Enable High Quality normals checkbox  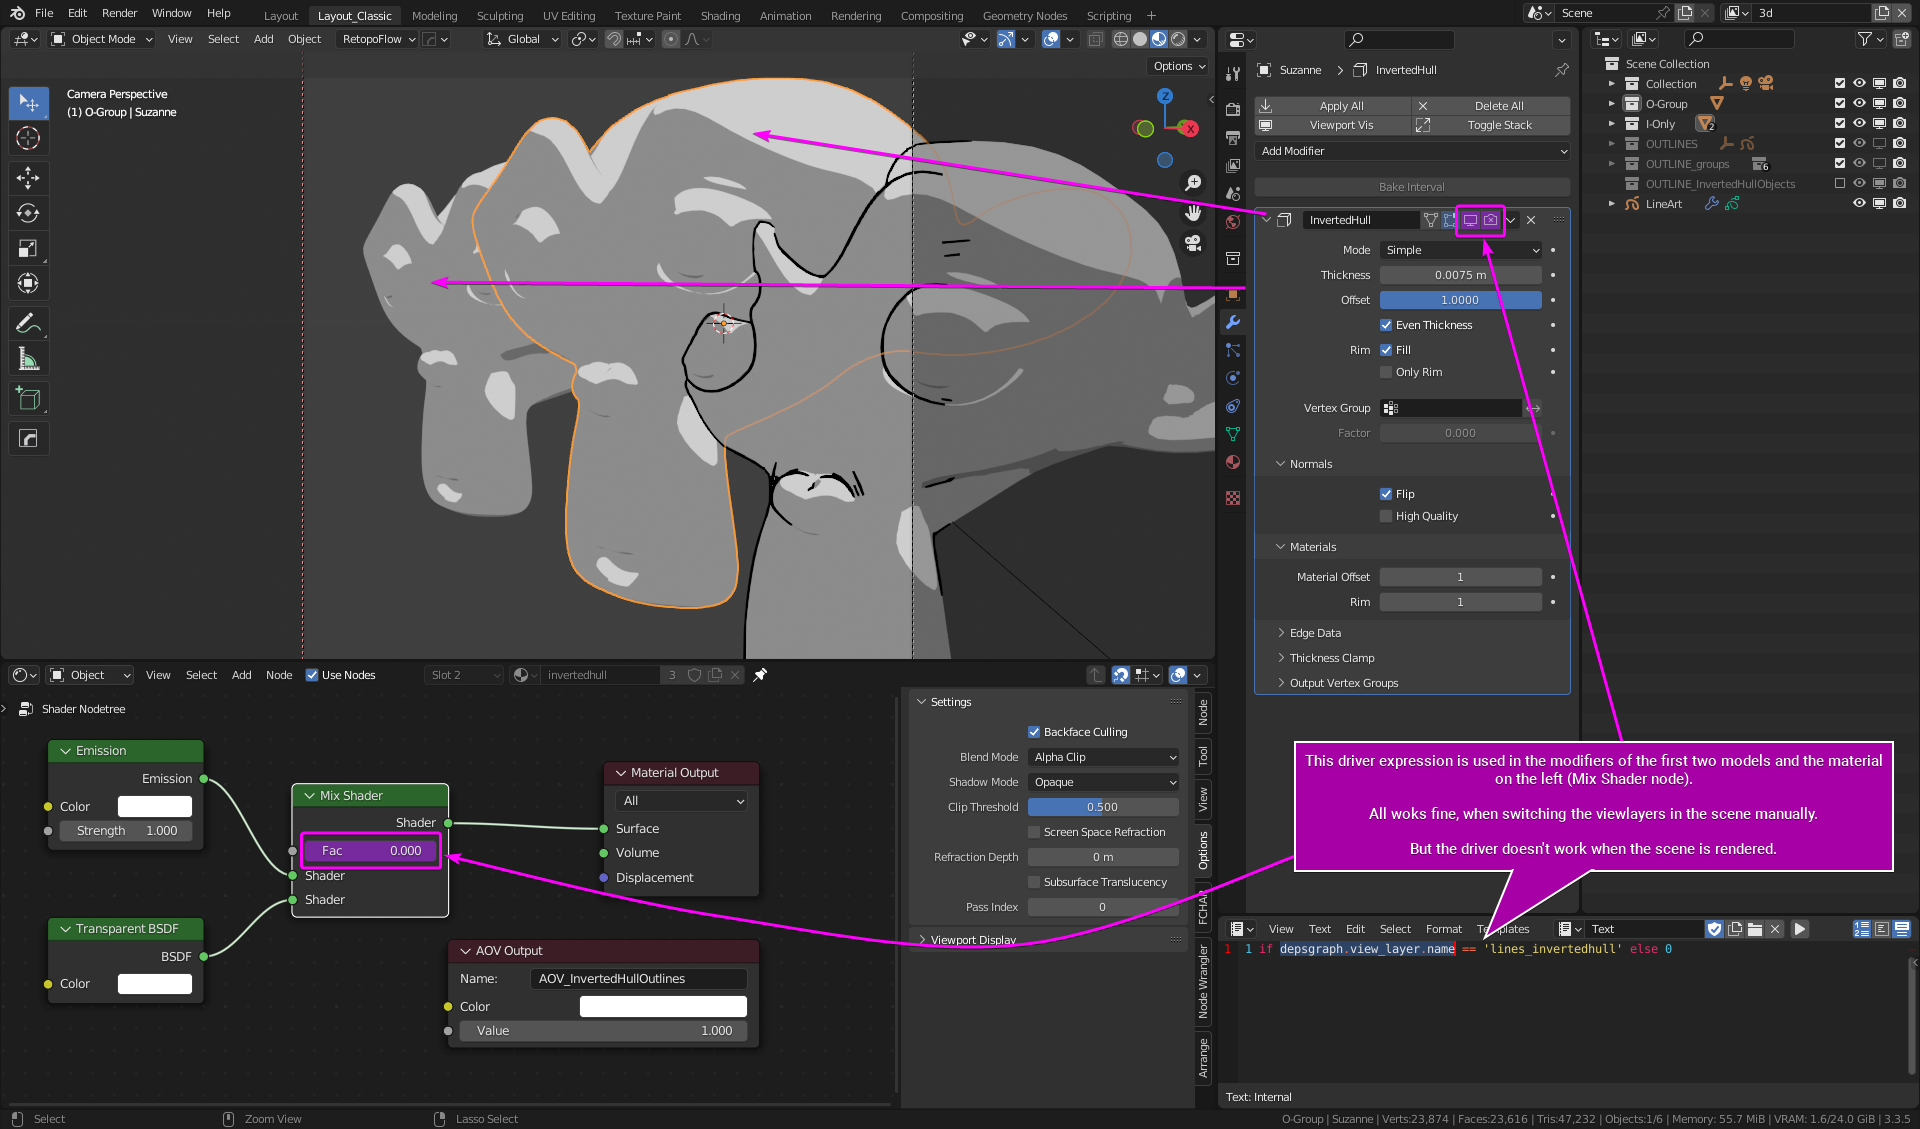1386,516
